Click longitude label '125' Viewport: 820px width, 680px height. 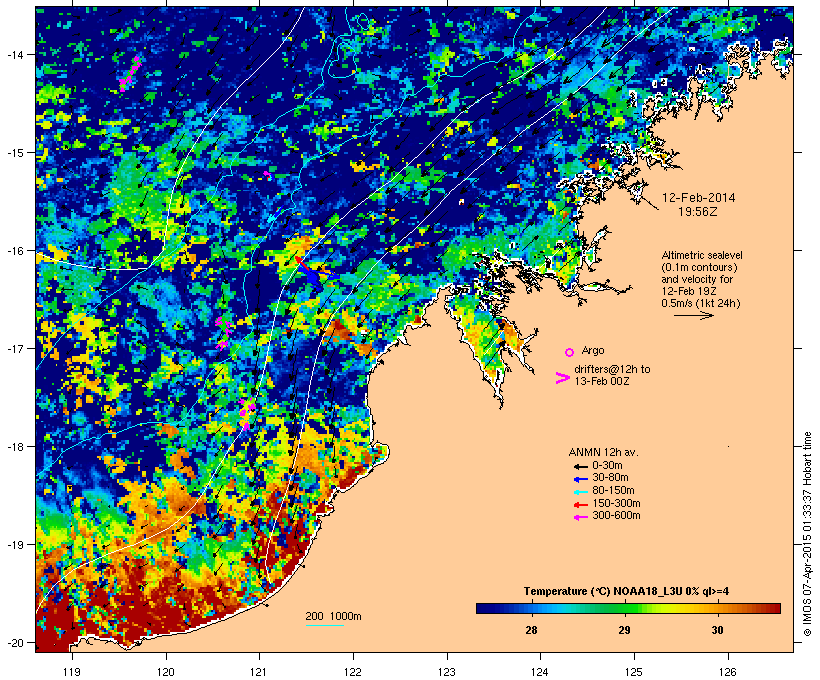pos(634,672)
